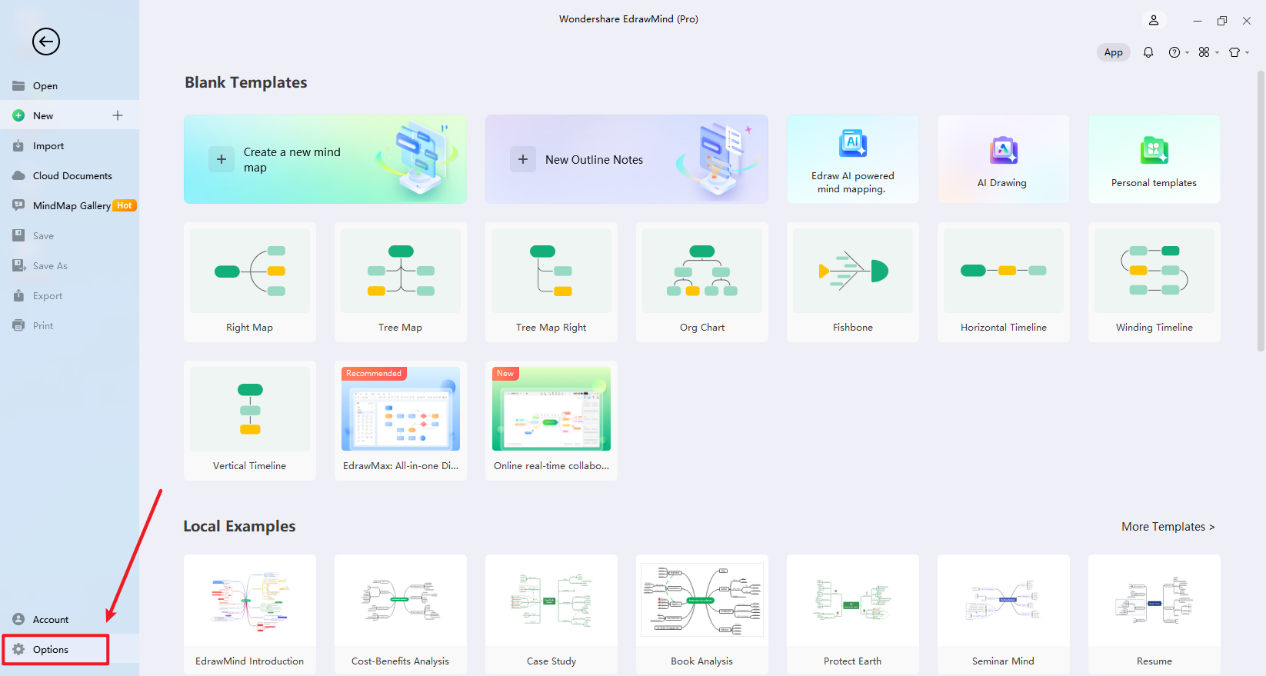1266x676 pixels.
Task: Click the App button
Action: (x=1113, y=52)
